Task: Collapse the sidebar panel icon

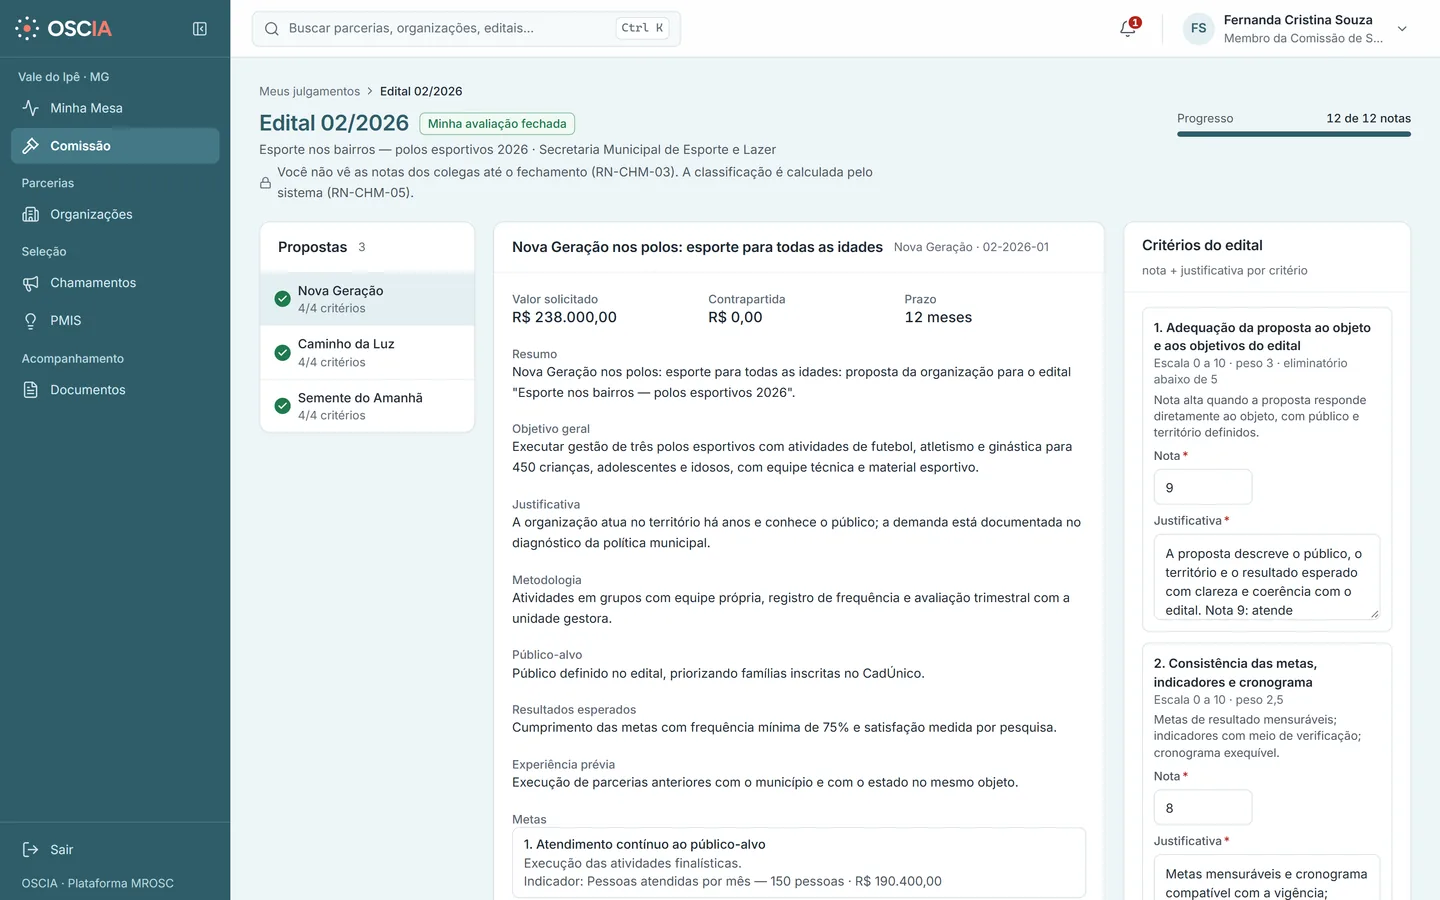Action: click(200, 29)
